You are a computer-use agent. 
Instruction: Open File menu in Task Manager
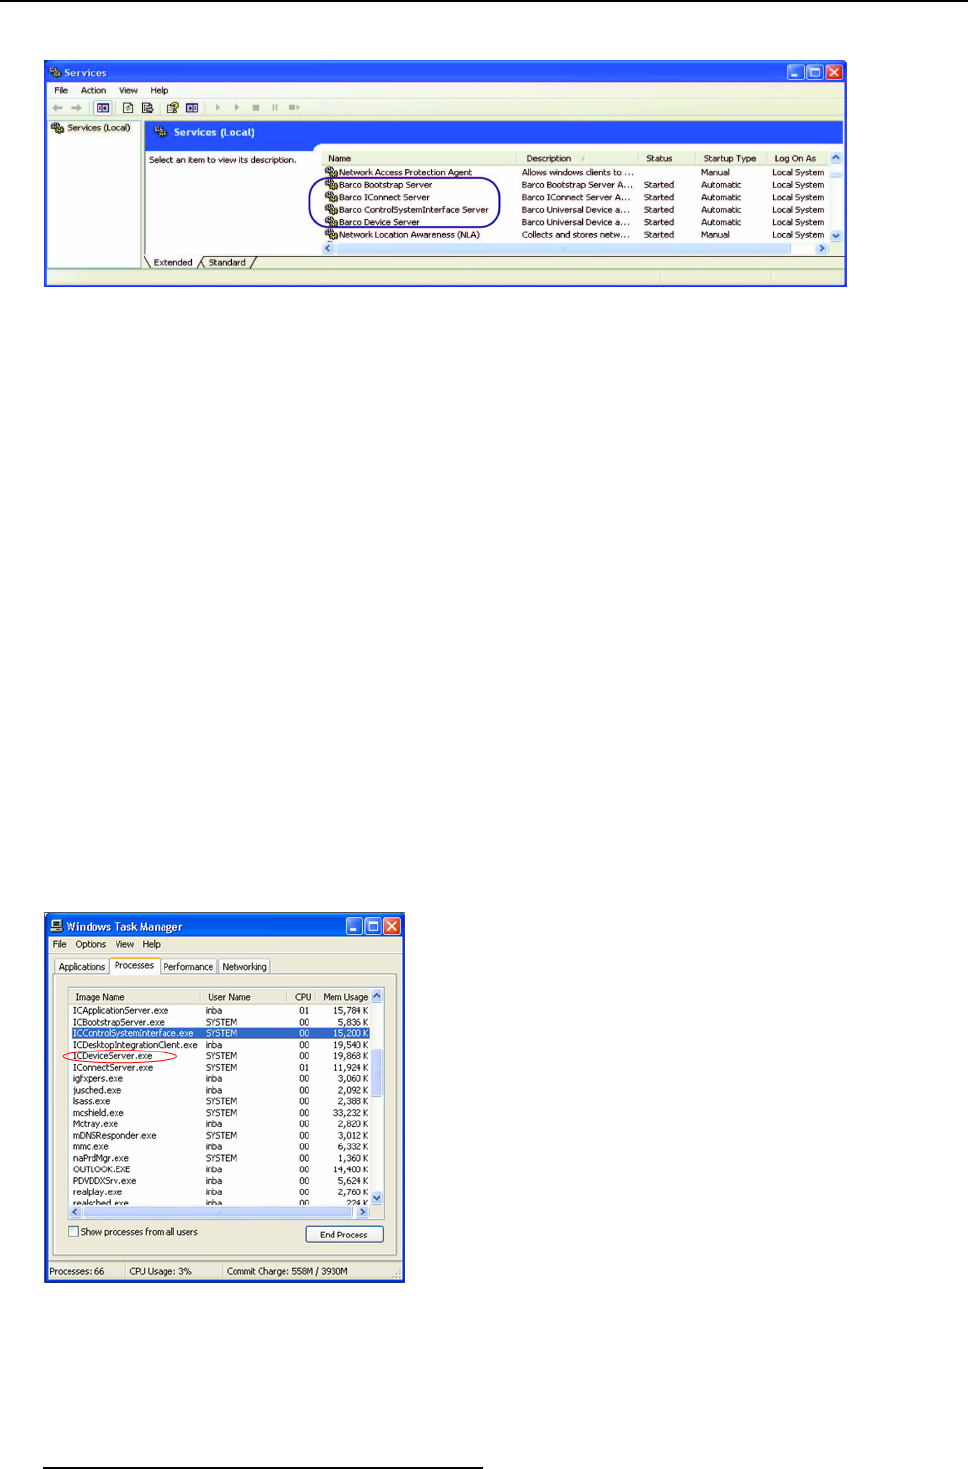(59, 945)
